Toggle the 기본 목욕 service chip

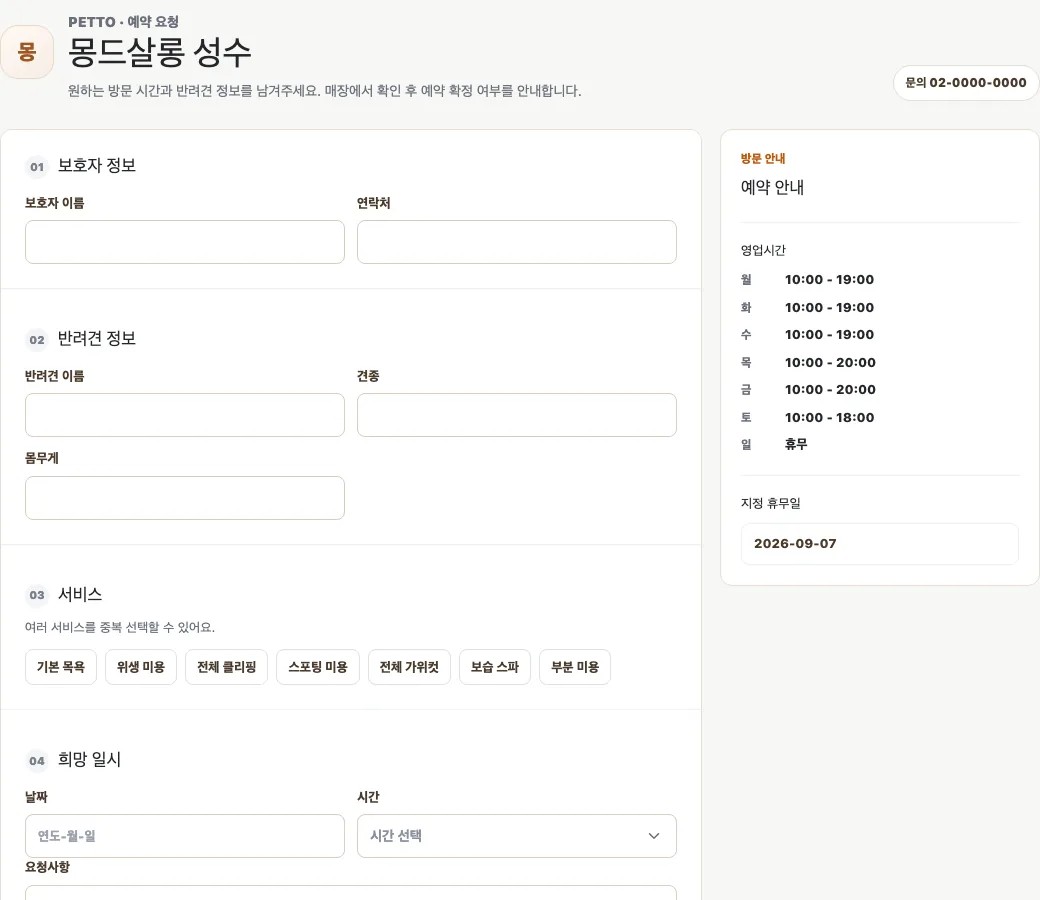point(61,667)
